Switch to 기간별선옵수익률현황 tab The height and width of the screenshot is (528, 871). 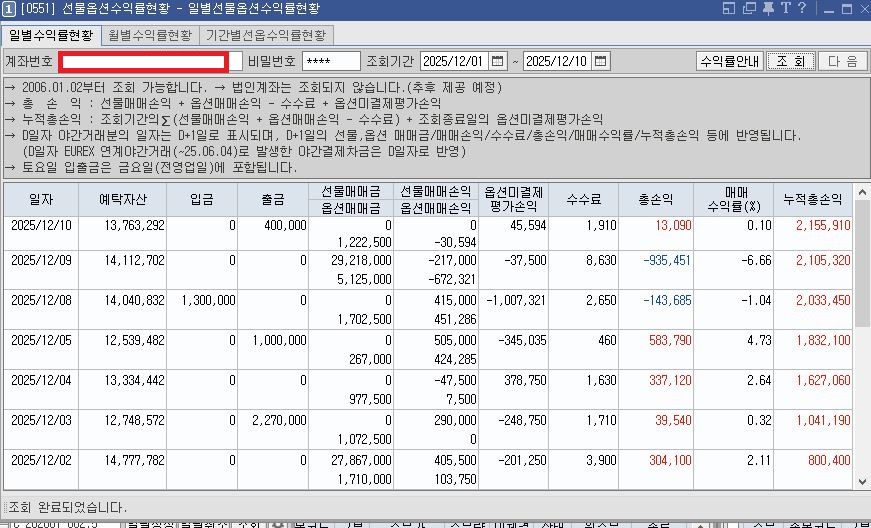pyautogui.click(x=266, y=35)
